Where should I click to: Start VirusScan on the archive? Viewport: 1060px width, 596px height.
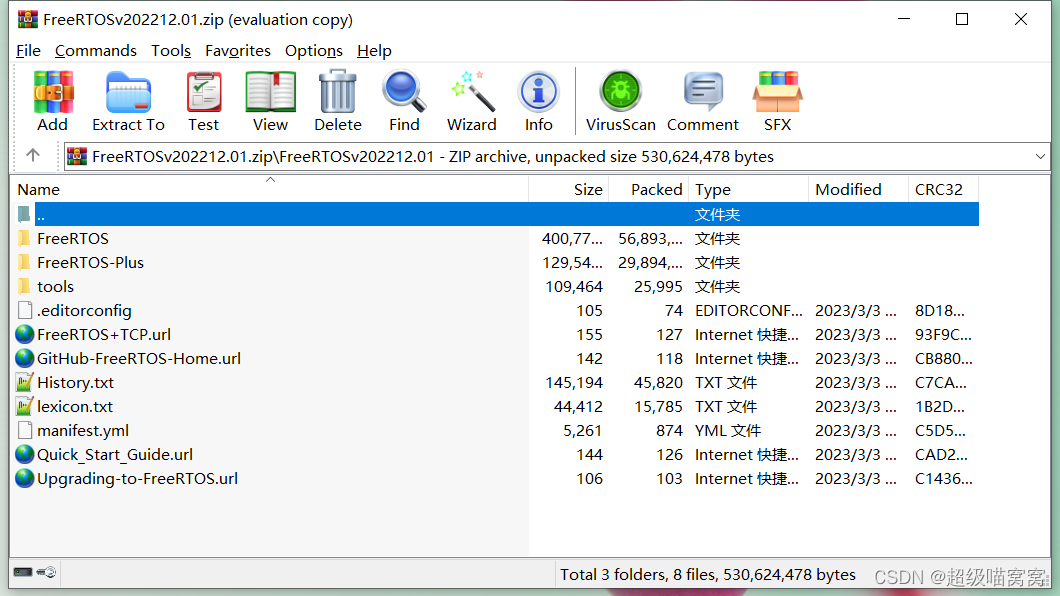[x=621, y=92]
